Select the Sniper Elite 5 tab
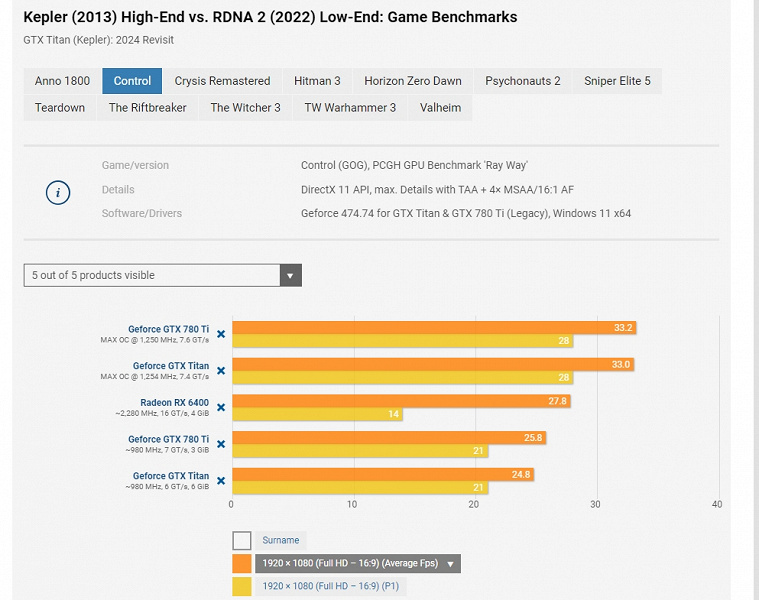Viewport: 759px width, 600px height. coord(617,81)
